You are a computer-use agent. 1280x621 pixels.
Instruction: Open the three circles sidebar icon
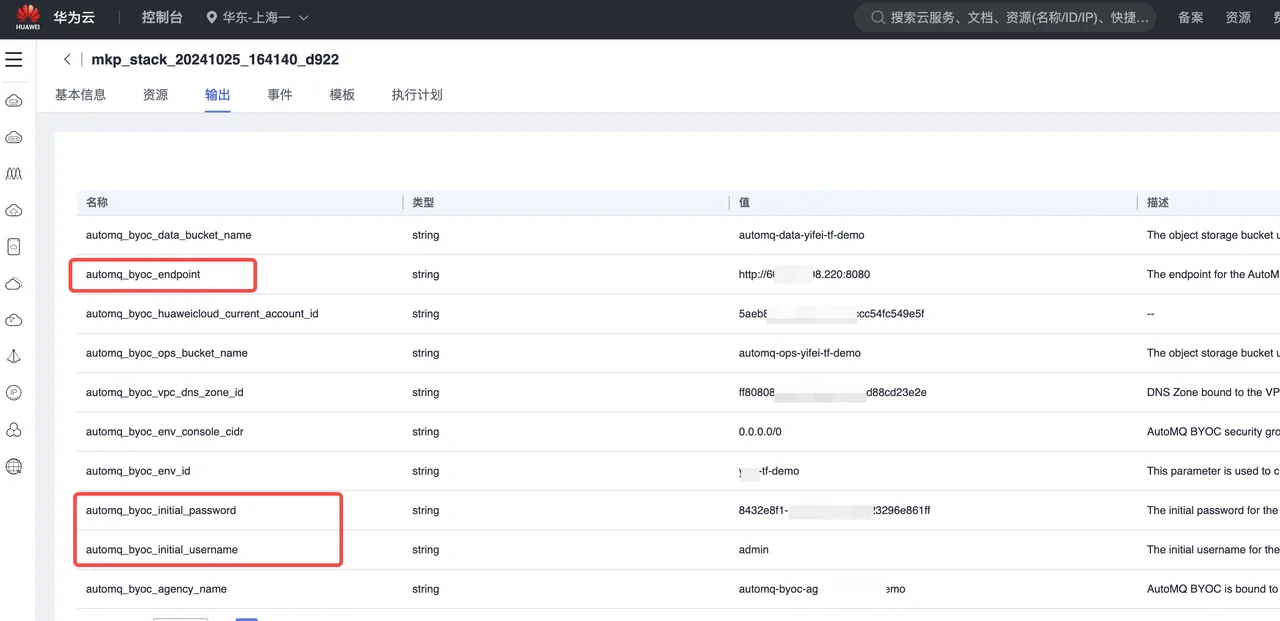pyautogui.click(x=14, y=430)
